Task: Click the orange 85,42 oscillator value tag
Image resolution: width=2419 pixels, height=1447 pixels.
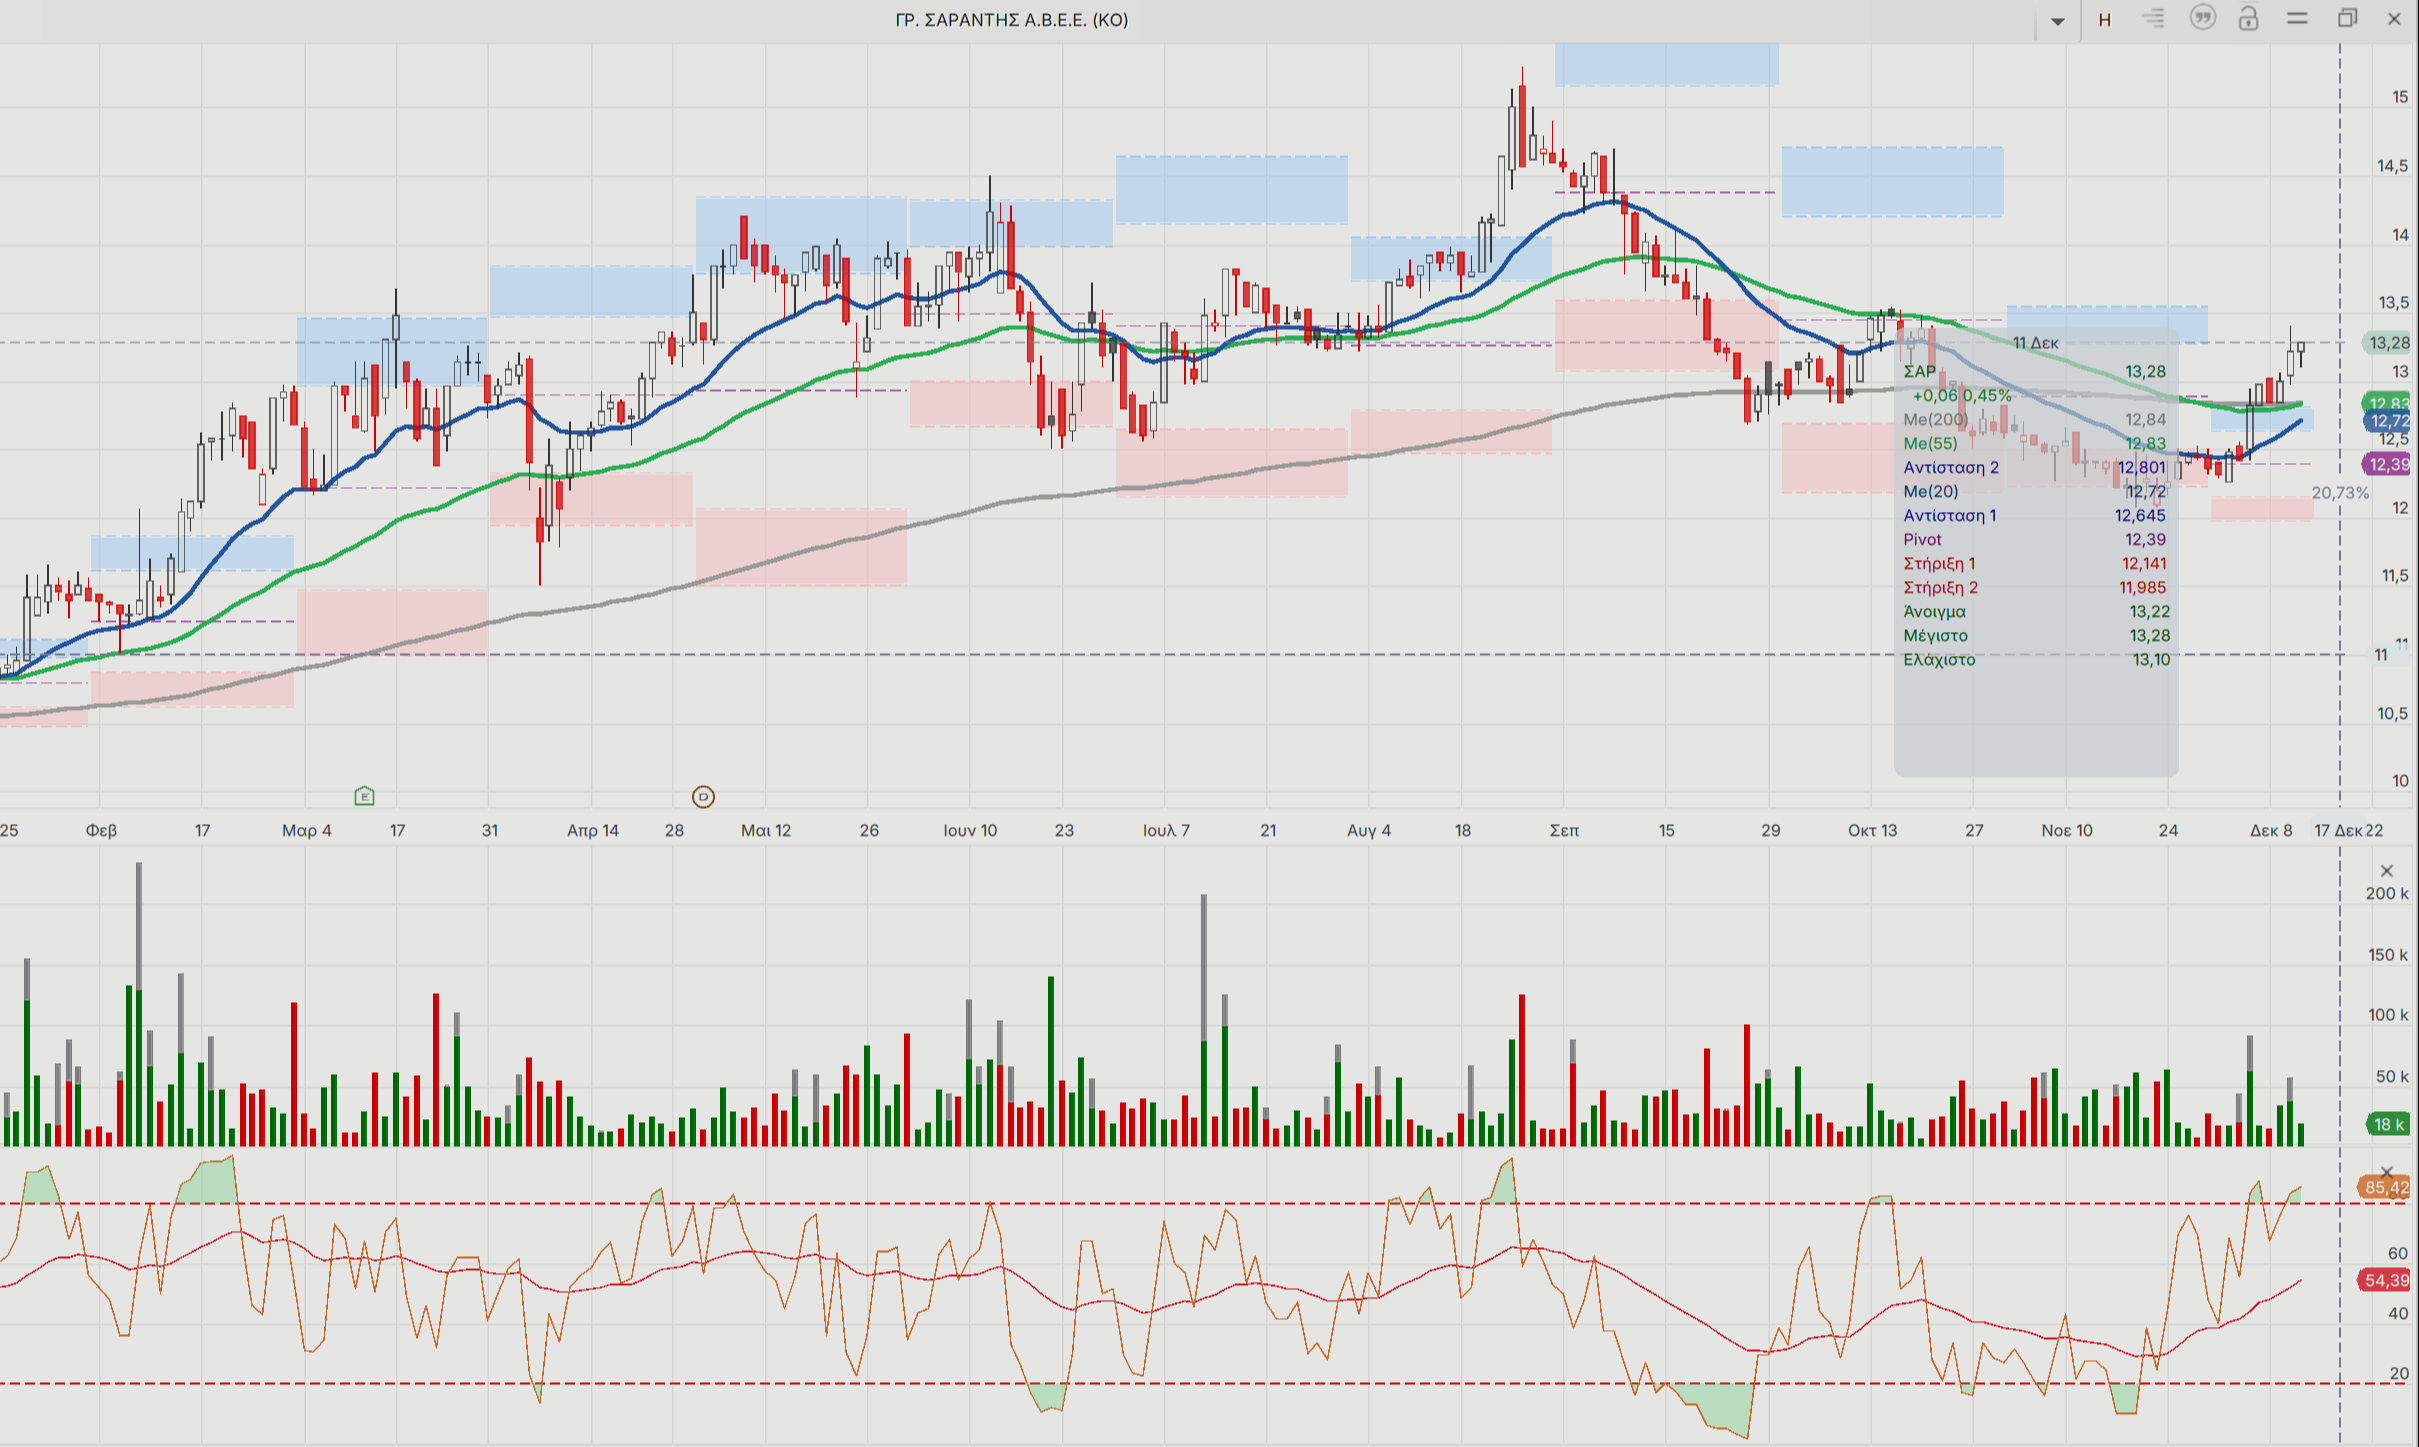Action: 2386,1188
